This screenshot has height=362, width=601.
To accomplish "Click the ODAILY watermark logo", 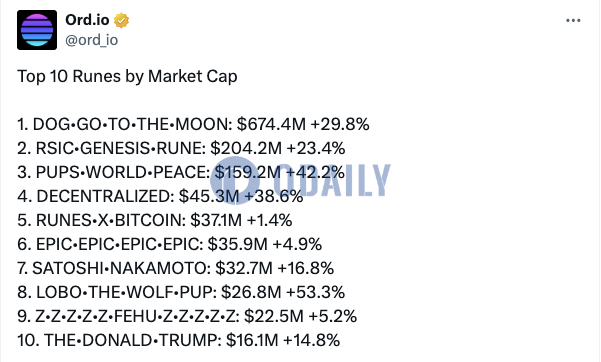I will click(300, 180).
